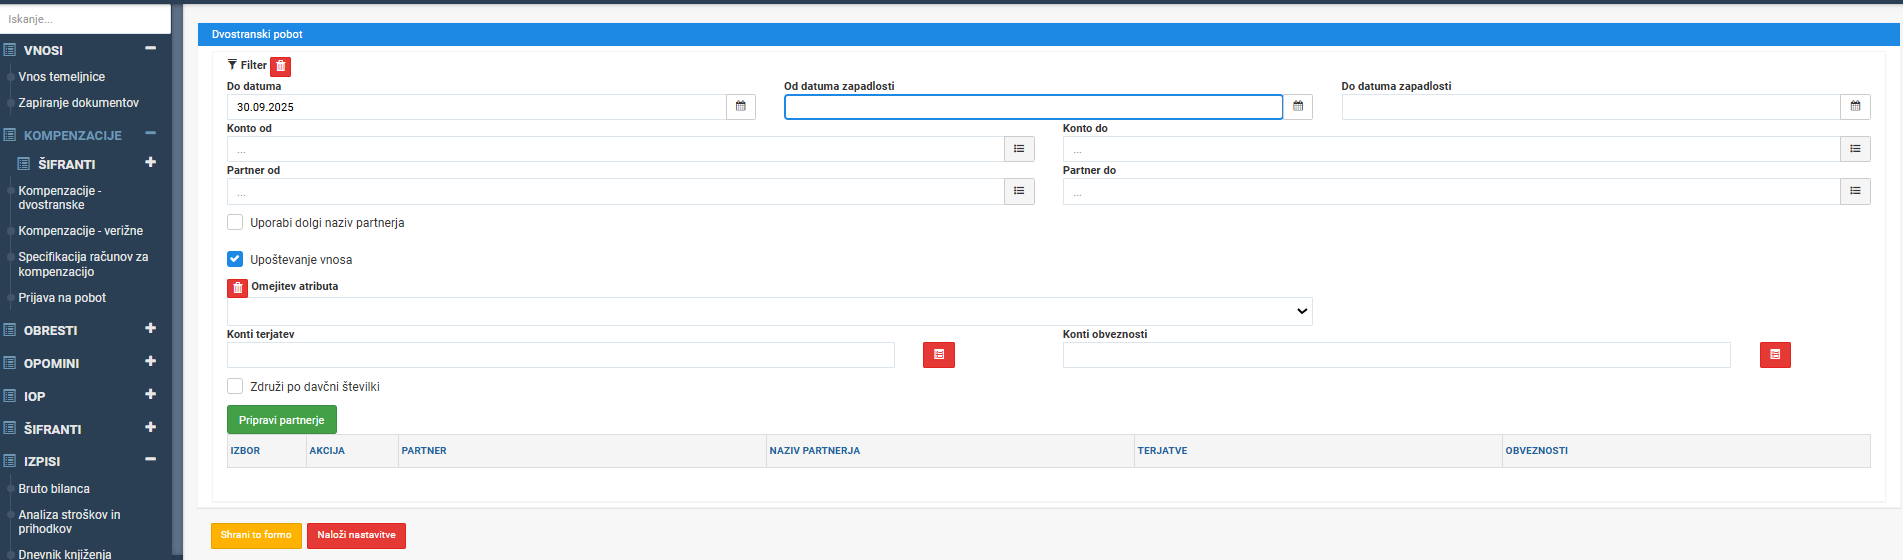Image resolution: width=1903 pixels, height=560 pixels.
Task: Click sidebar vertical scrollbar
Action: 178,280
